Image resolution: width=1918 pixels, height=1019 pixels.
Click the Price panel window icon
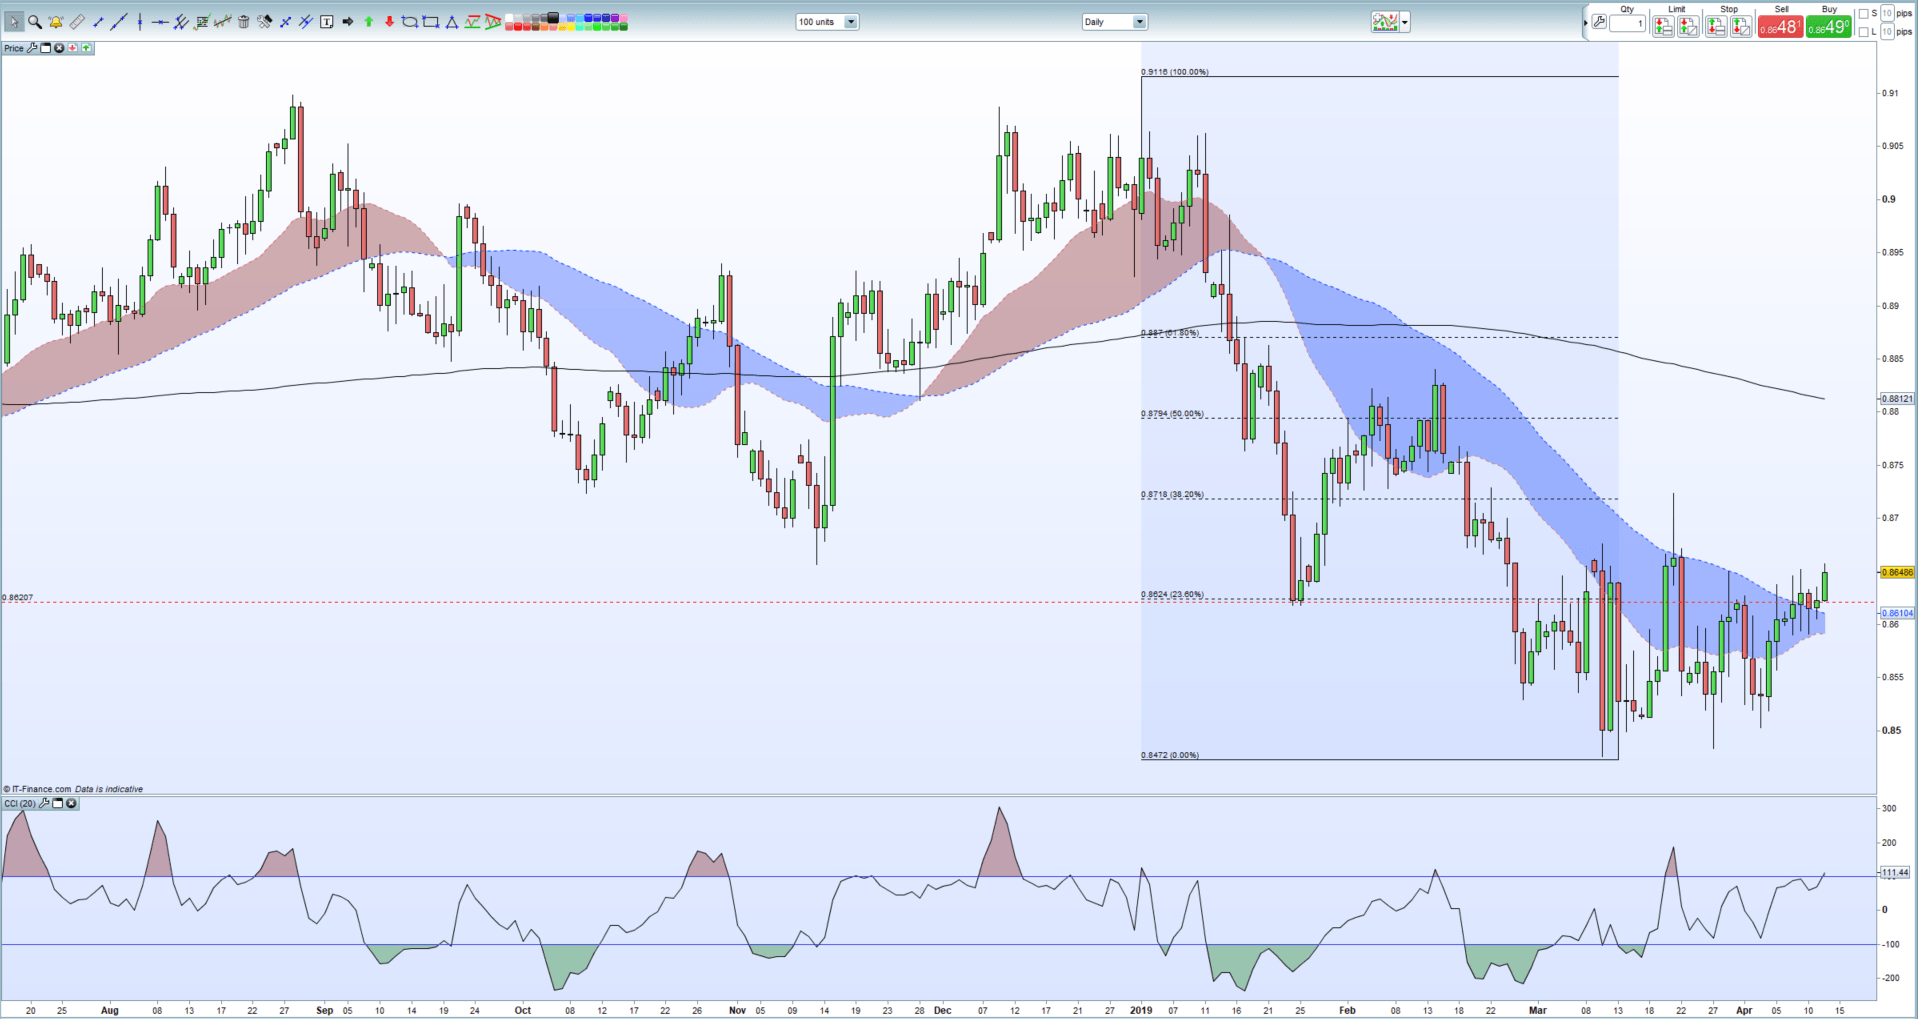45,48
